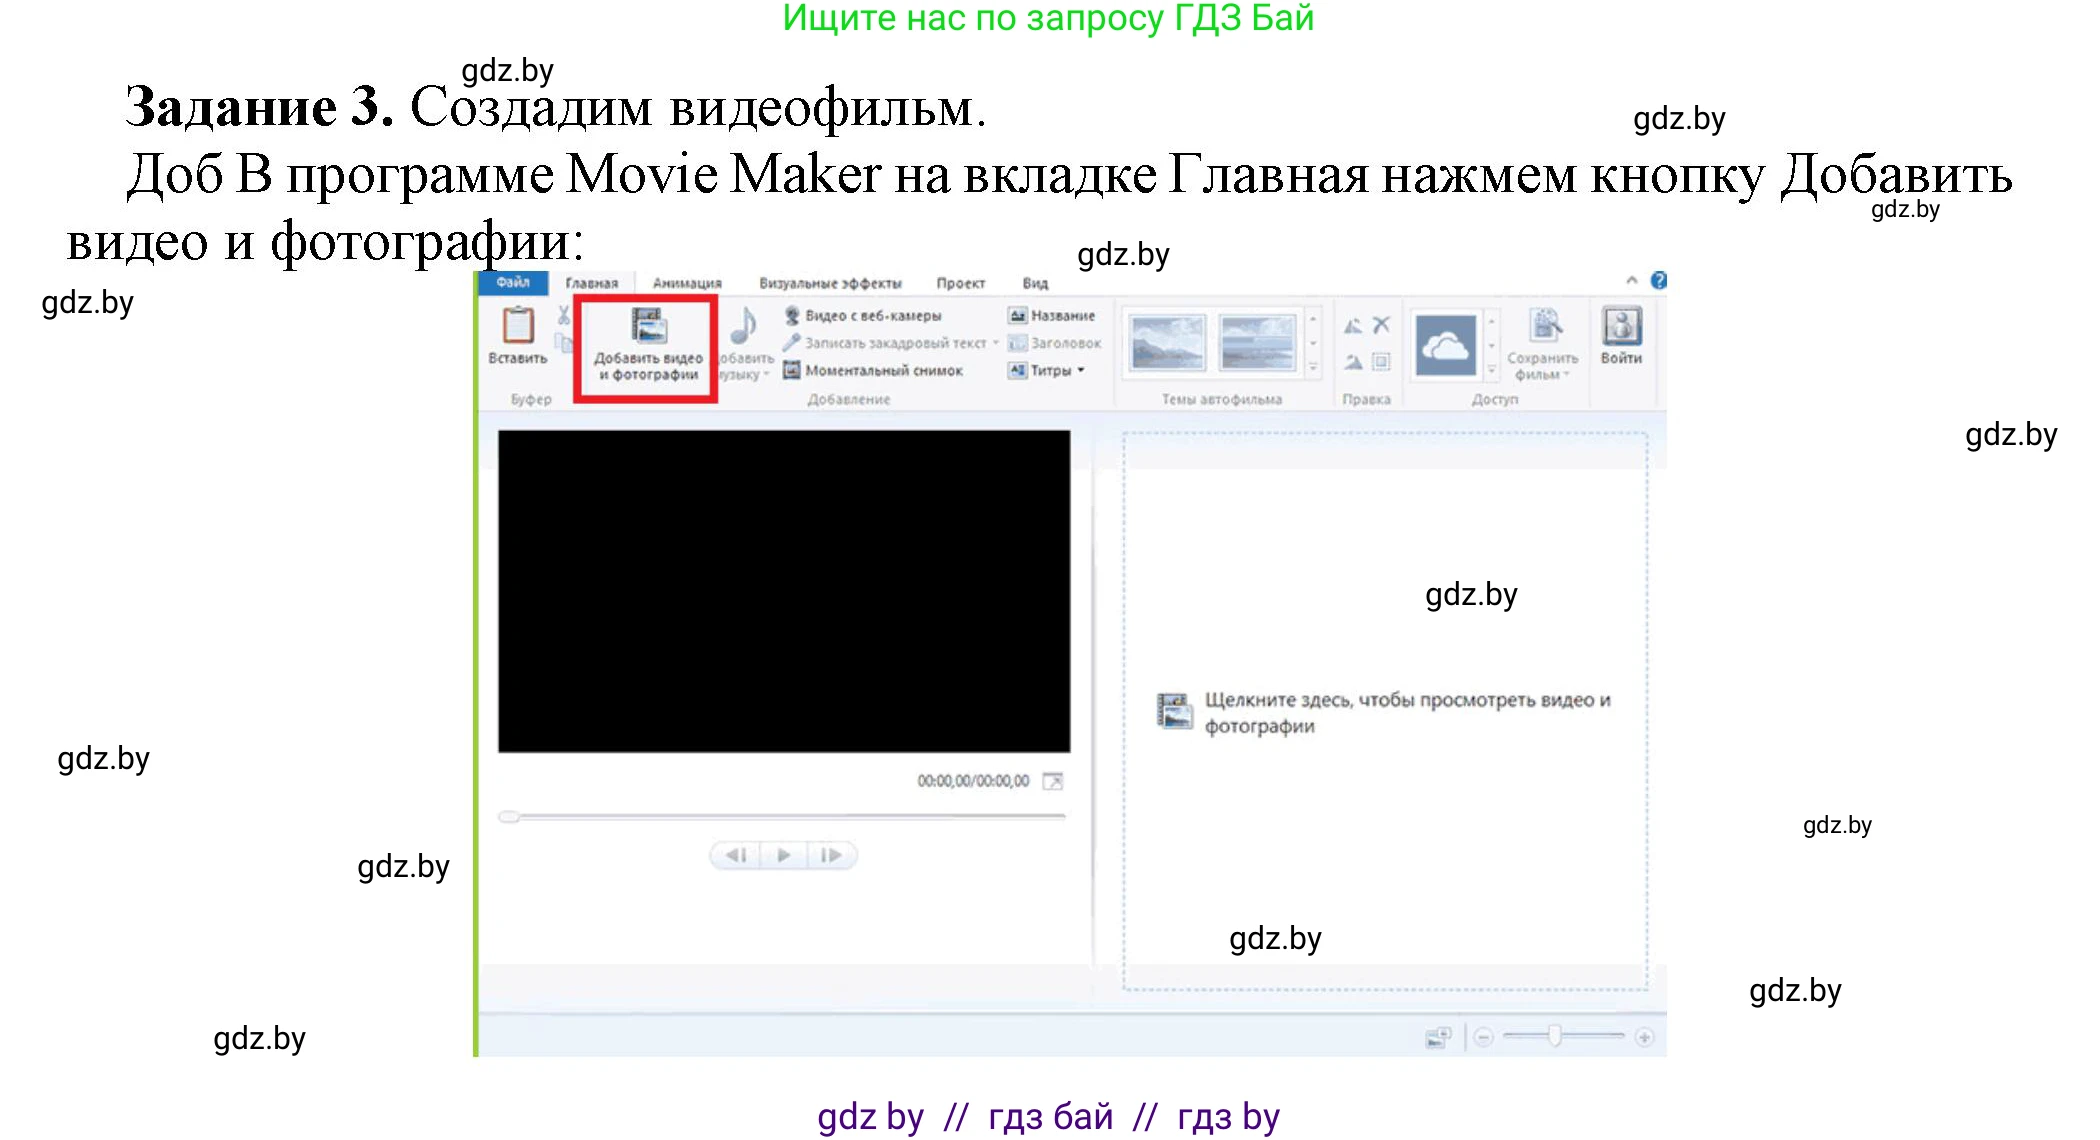The width and height of the screenshot is (2100, 1140).
Task: Click the Видео с веб-камеры webcam icon
Action: click(792, 318)
